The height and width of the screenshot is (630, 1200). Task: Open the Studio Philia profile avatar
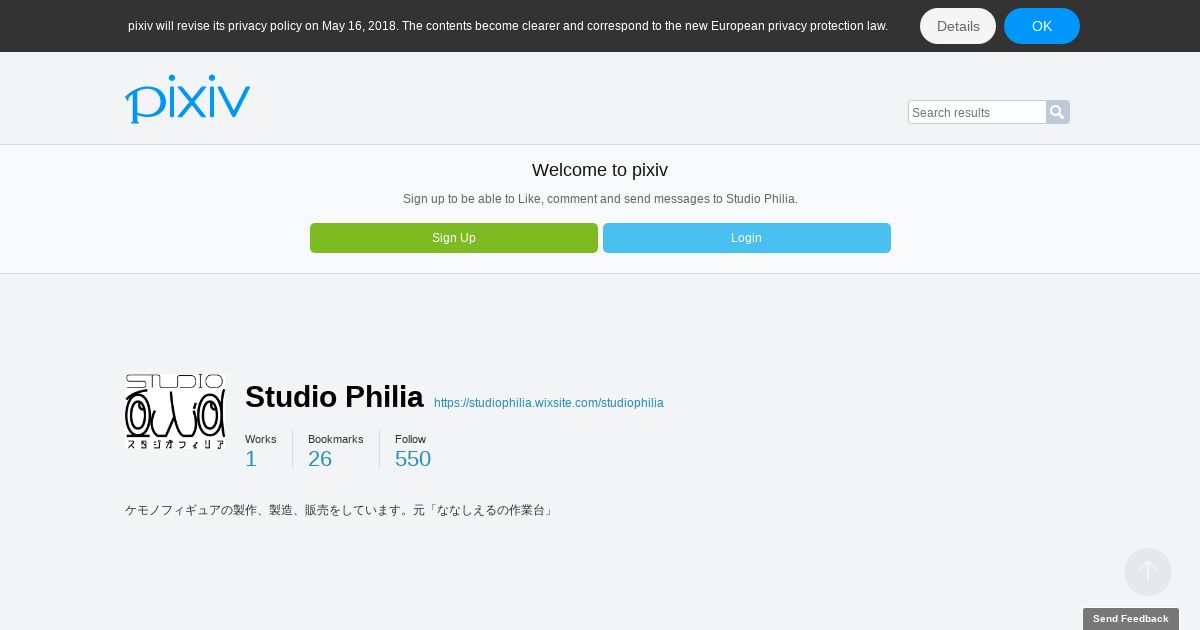(x=175, y=412)
